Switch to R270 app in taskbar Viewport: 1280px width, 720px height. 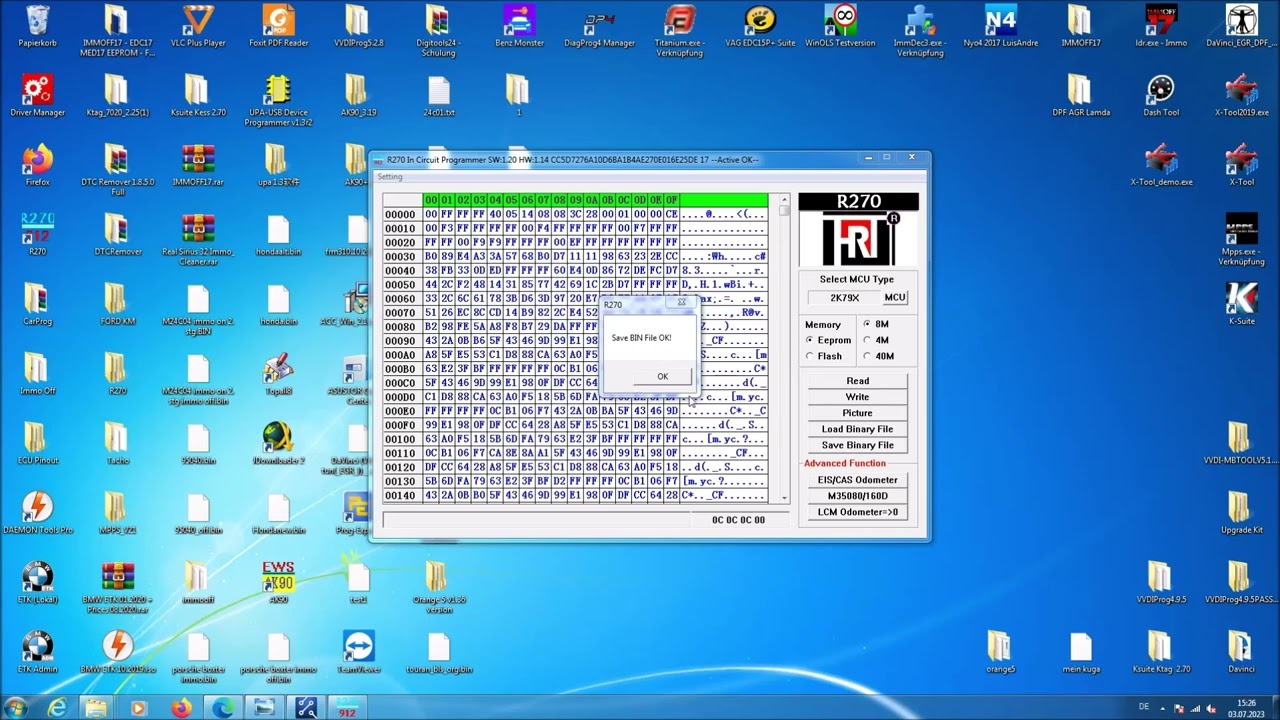[x=346, y=708]
